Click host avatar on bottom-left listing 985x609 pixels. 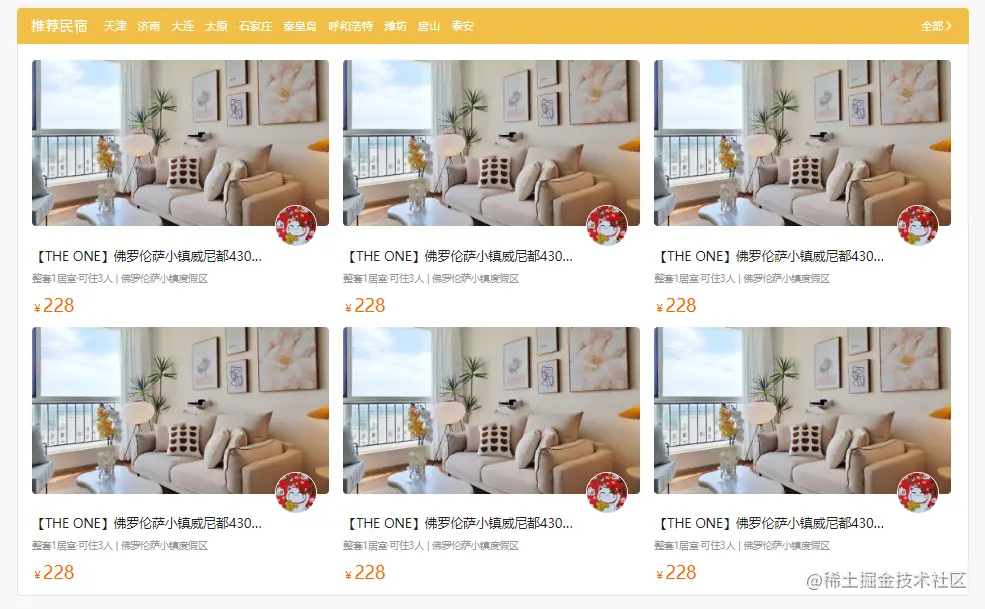coord(296,492)
